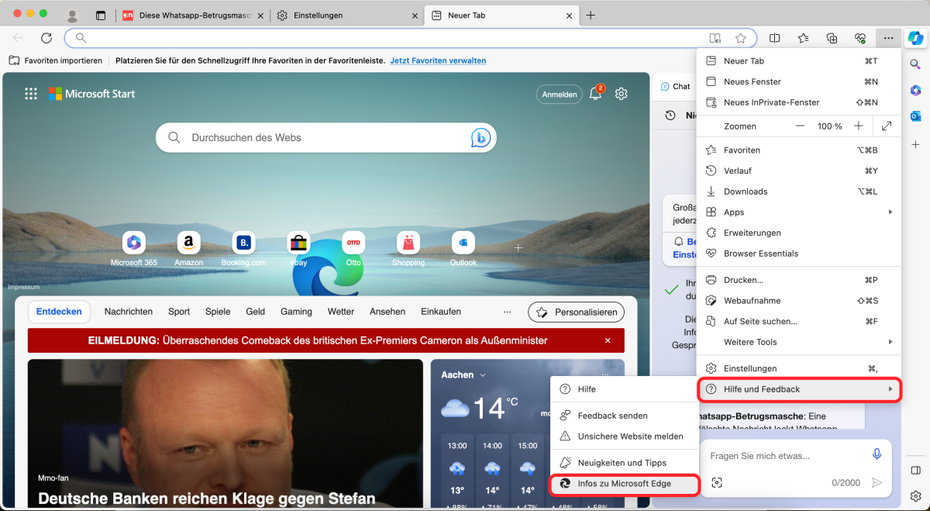
Task: Open page settings gear on Microsoft Start
Action: coord(621,94)
